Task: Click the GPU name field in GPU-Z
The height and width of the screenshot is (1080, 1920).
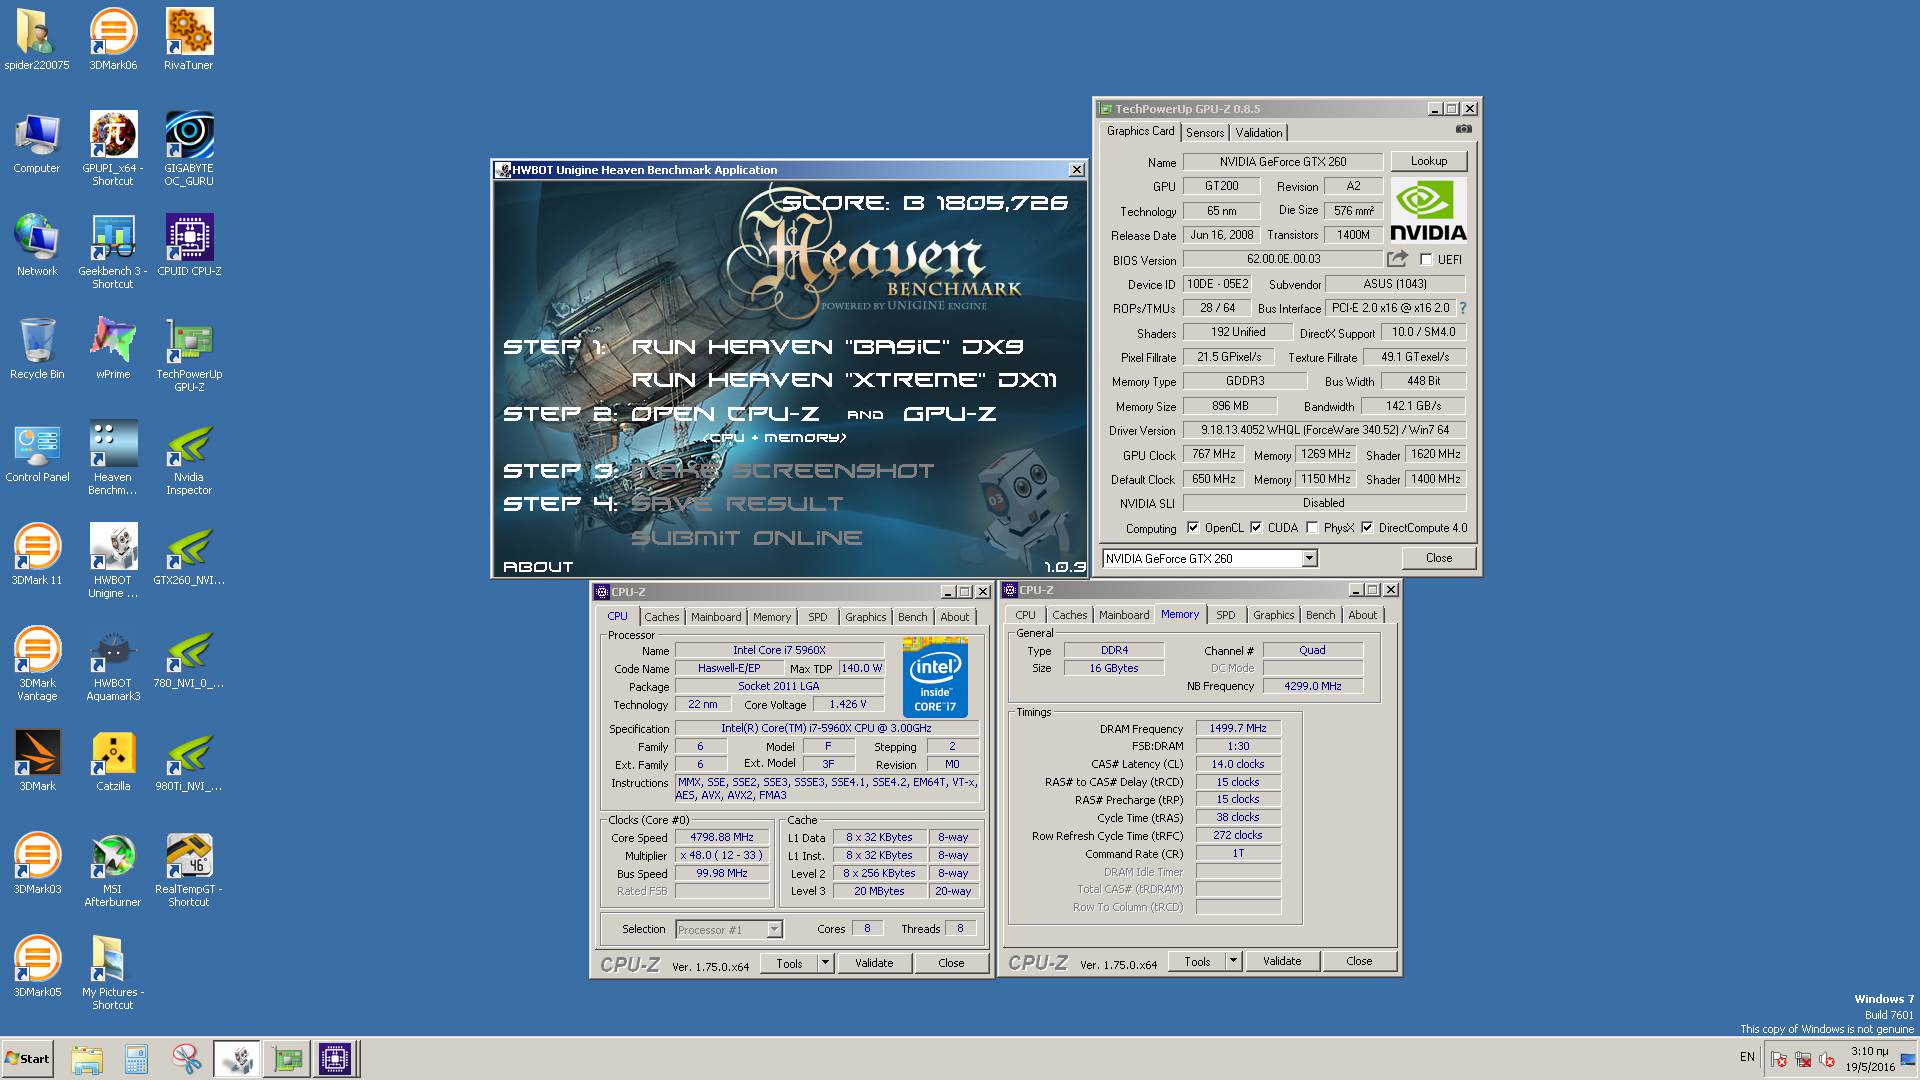Action: coord(1283,161)
